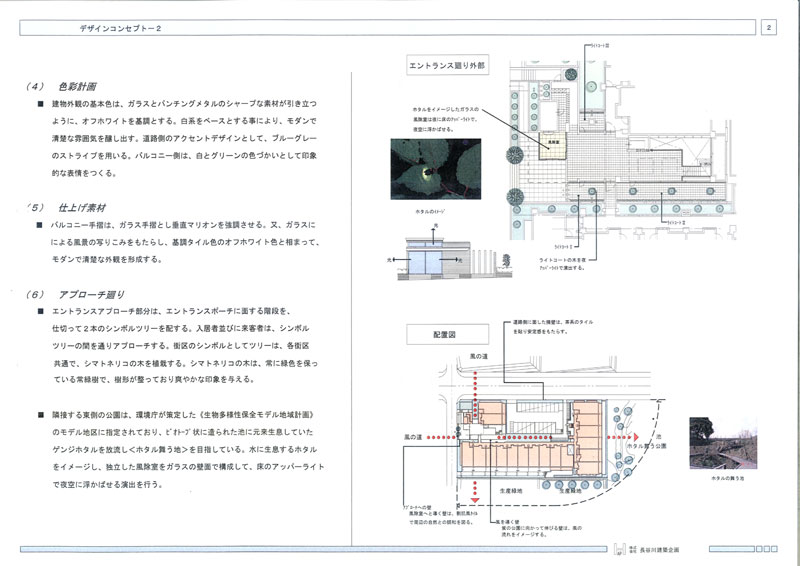The width and height of the screenshot is (800, 566).
Task: Click the "風の道" label above the site plan
Action: pyautogui.click(x=479, y=356)
